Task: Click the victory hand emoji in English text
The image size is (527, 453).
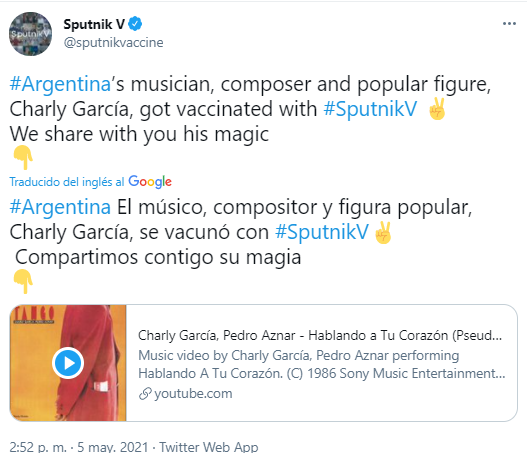Action: click(x=437, y=109)
